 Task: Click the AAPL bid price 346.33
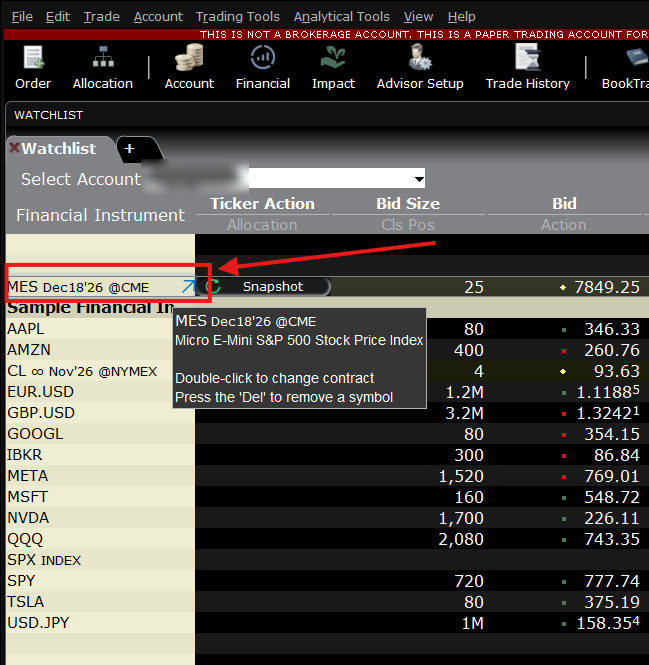pos(612,329)
